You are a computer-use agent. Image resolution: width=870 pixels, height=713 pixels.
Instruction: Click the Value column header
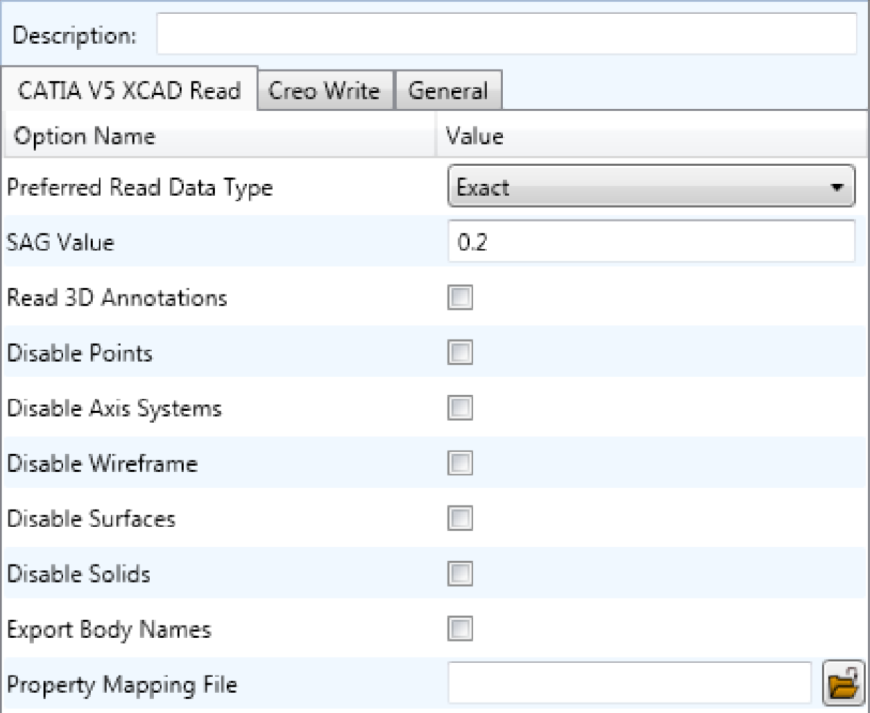[652, 135]
